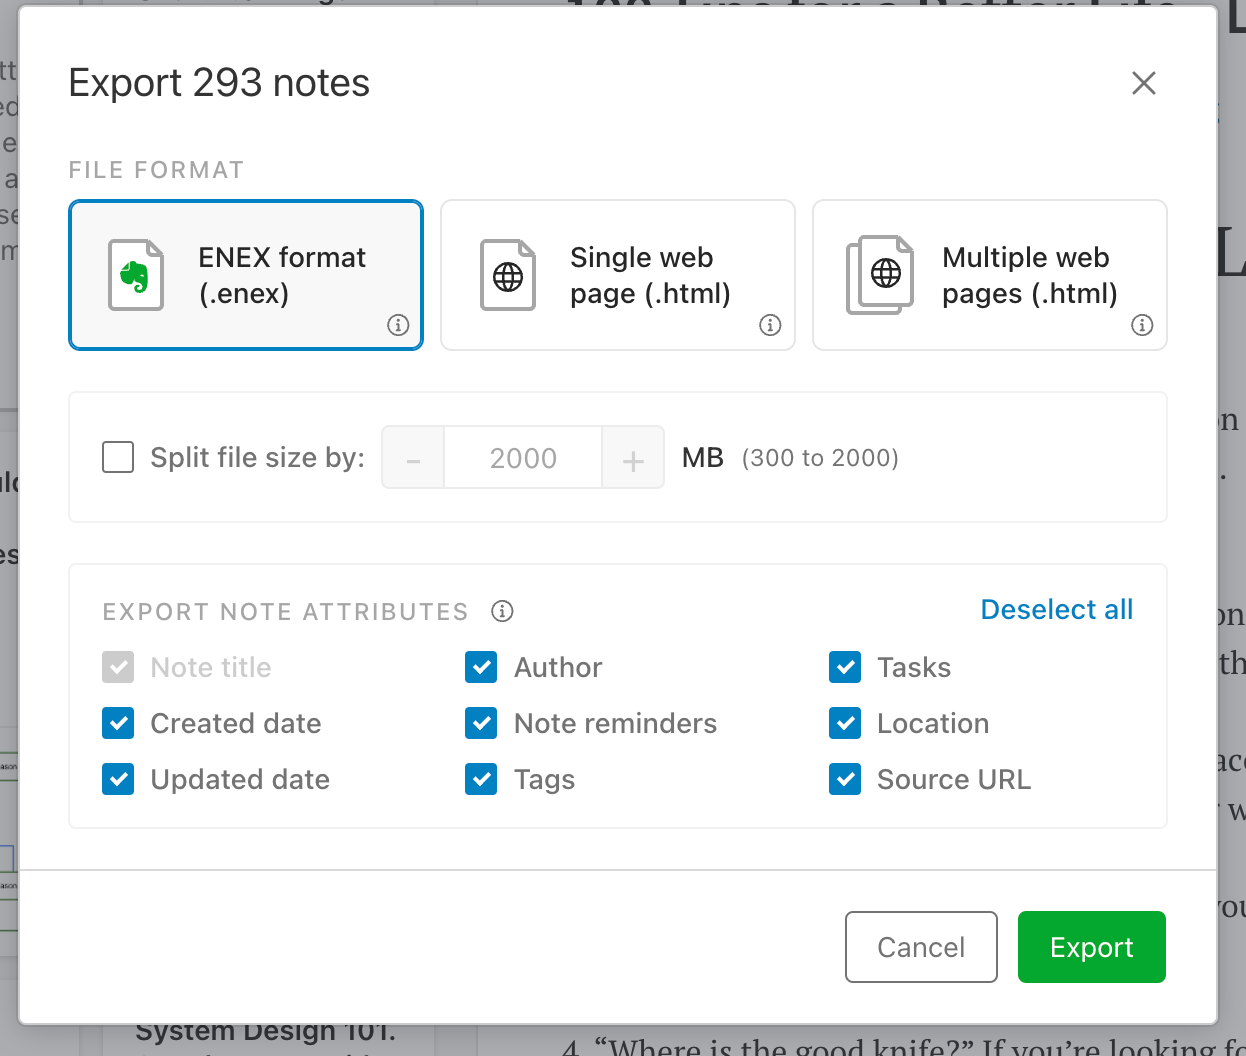The height and width of the screenshot is (1056, 1246).
Task: Close the Export notes dialog
Action: click(x=1143, y=83)
